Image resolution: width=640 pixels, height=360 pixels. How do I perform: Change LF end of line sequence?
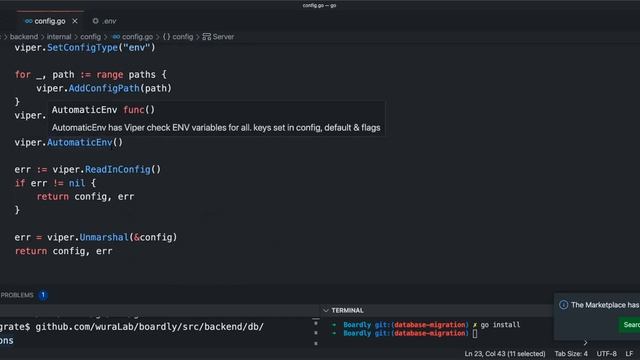(629, 354)
